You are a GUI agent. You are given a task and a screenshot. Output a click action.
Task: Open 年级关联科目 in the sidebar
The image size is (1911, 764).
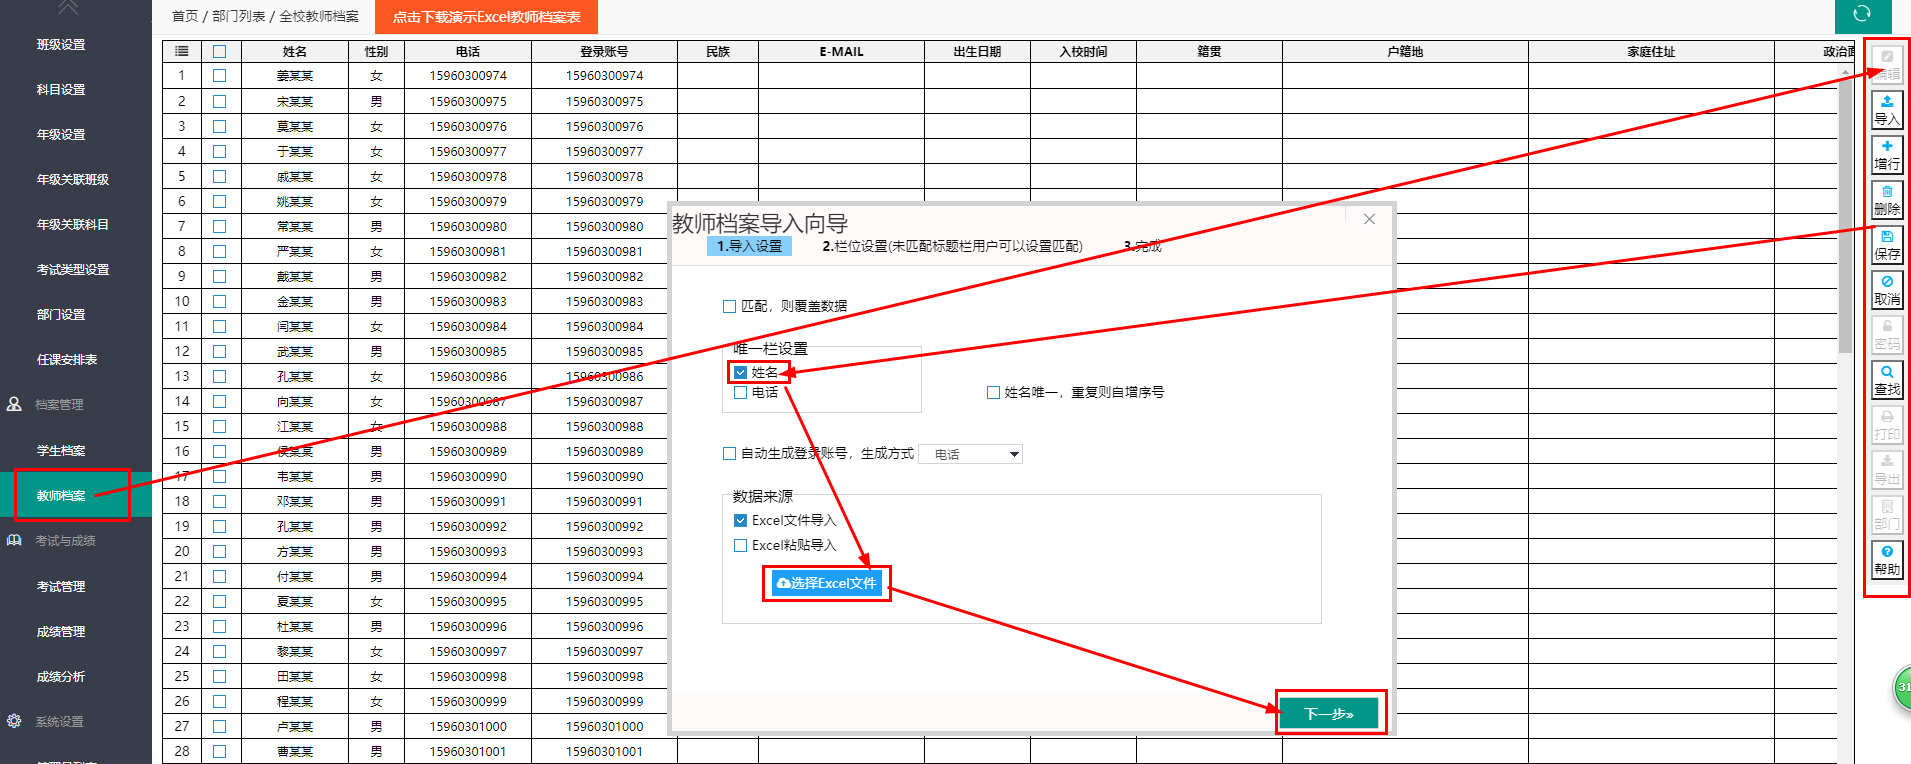73,225
